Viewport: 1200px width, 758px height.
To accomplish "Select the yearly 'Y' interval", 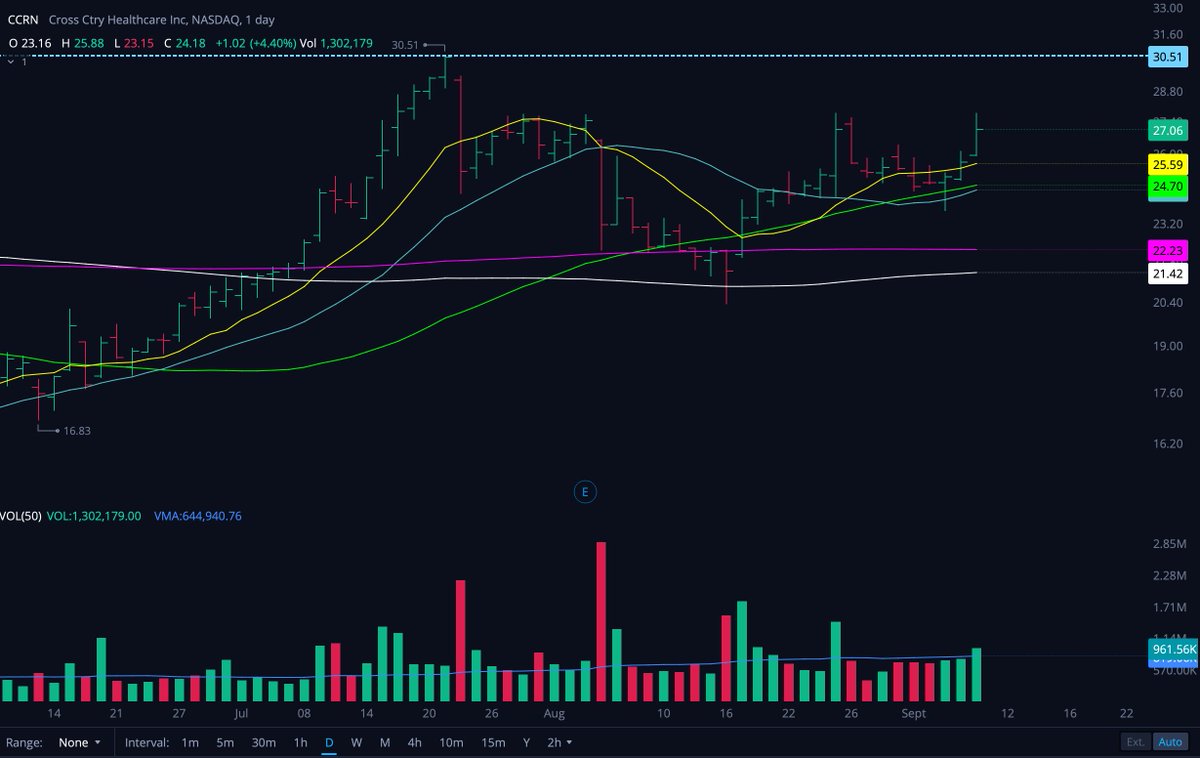I will coord(526,743).
